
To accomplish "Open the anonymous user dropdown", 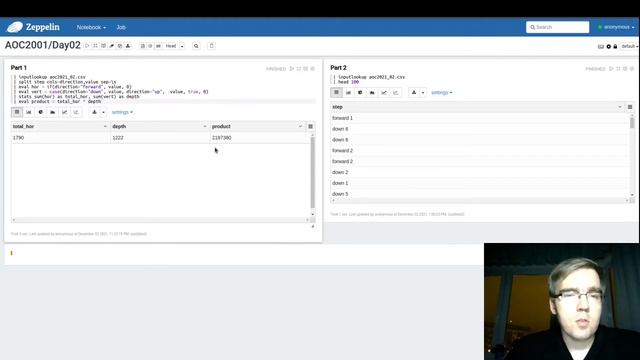I will (x=616, y=27).
